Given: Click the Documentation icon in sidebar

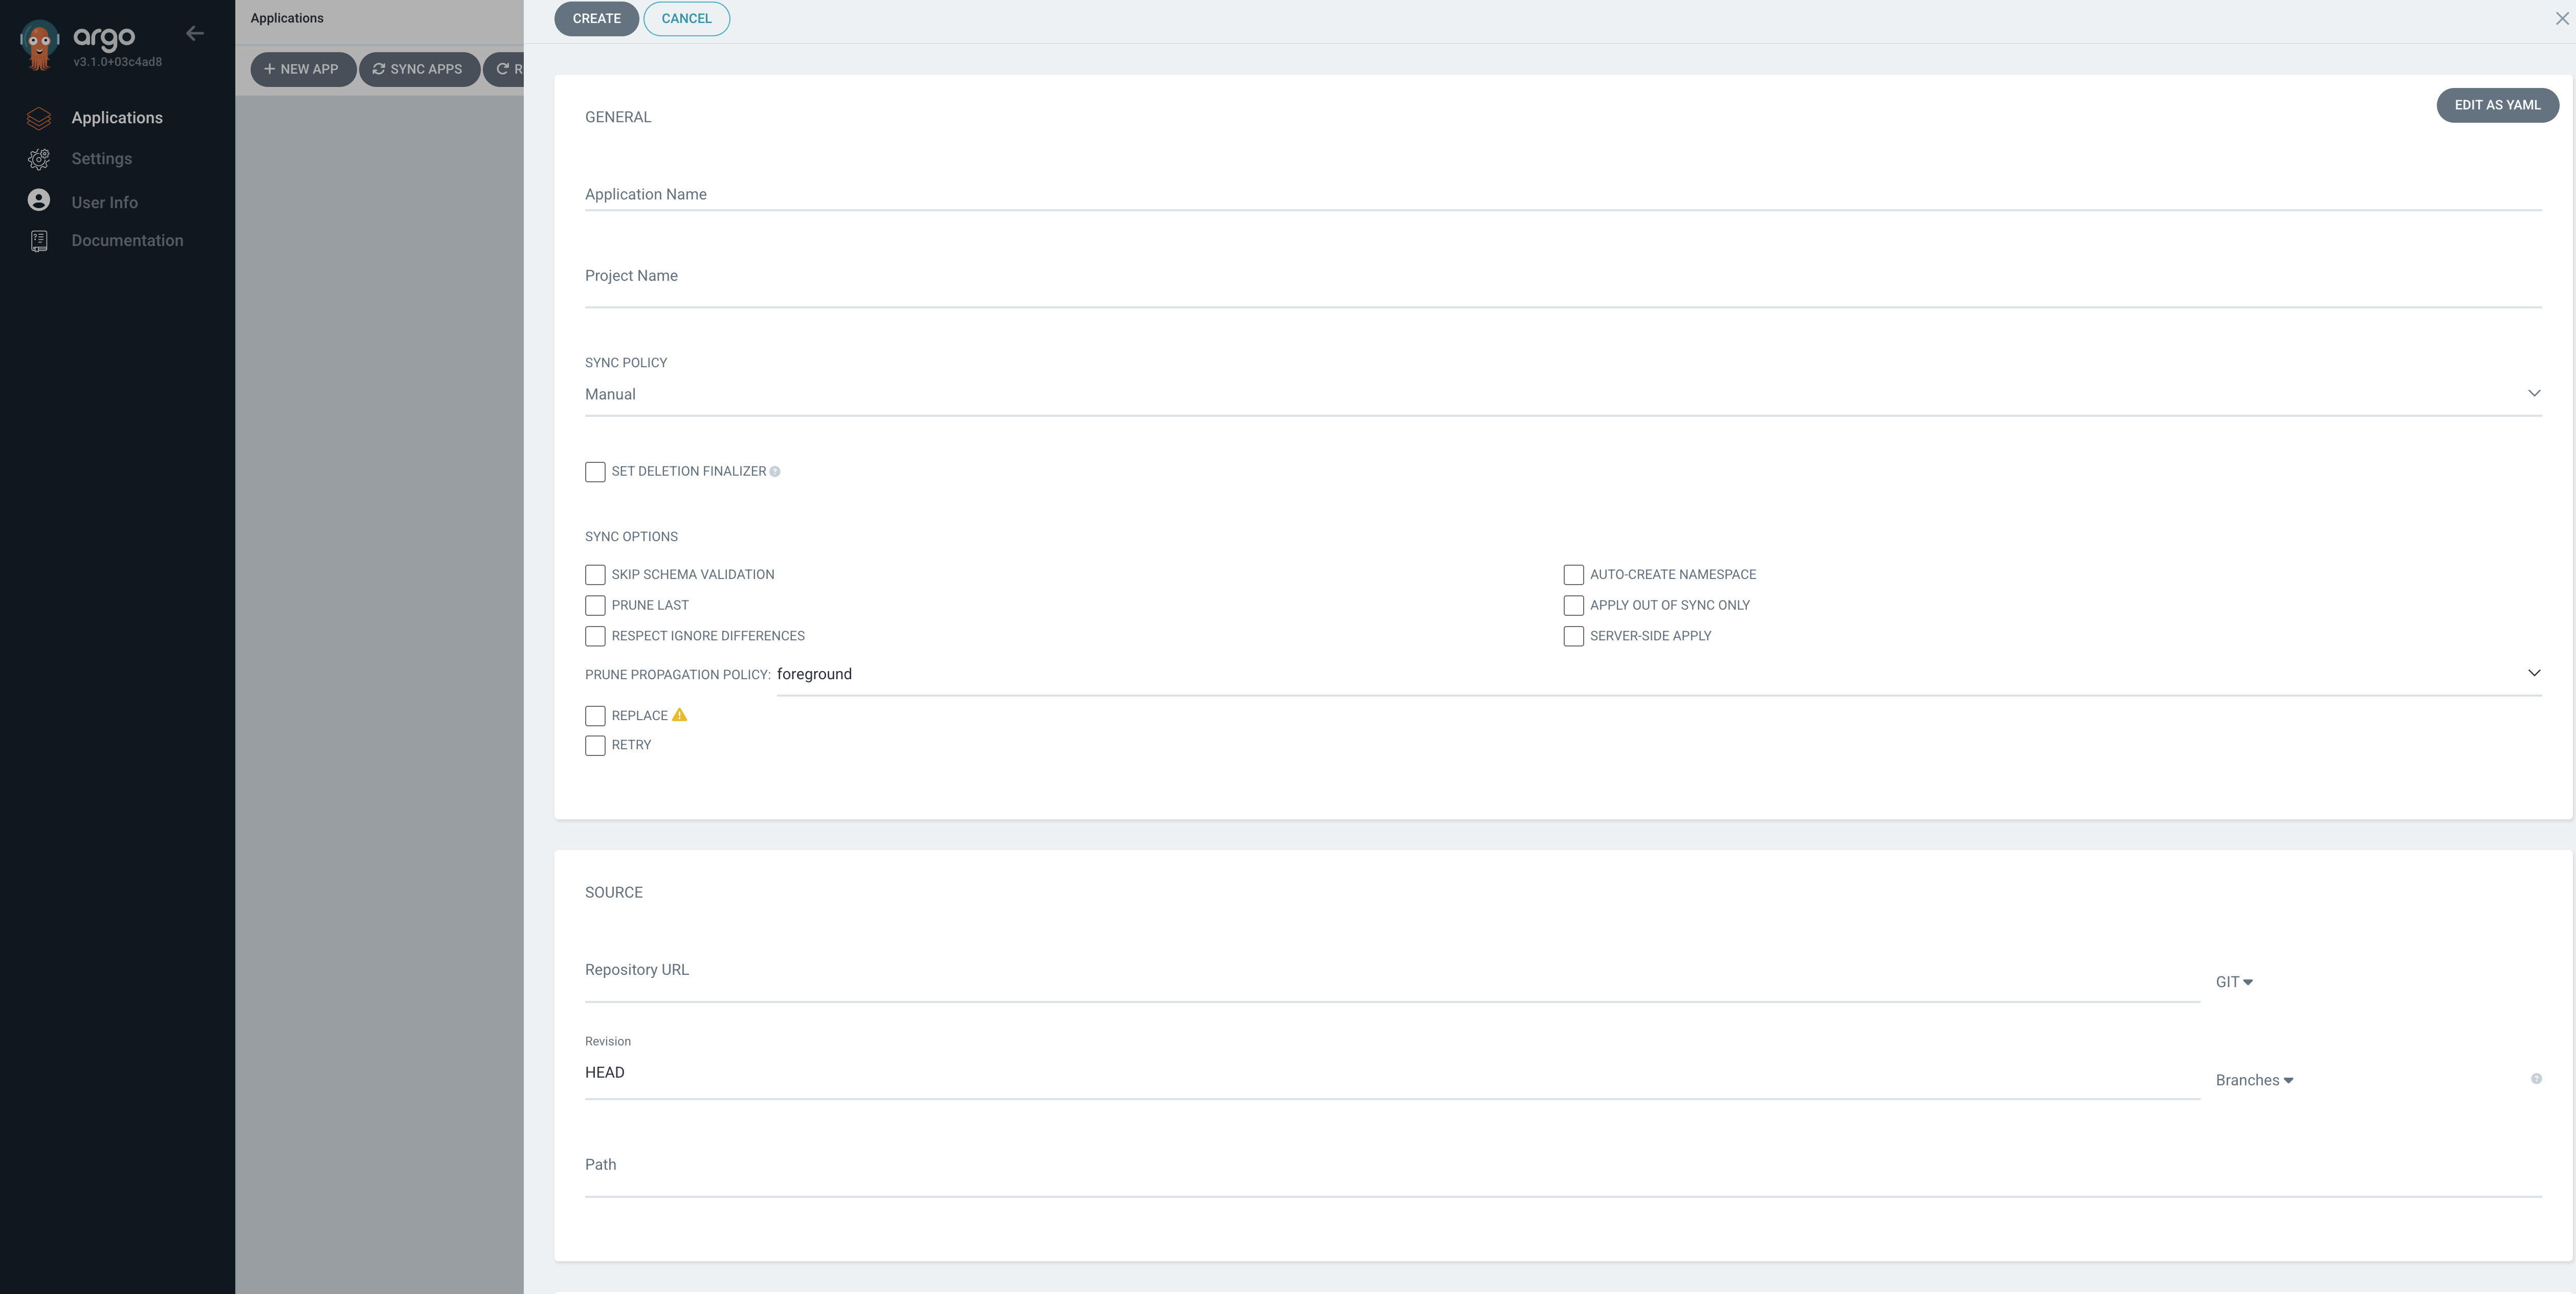Looking at the screenshot, I should click(x=38, y=240).
